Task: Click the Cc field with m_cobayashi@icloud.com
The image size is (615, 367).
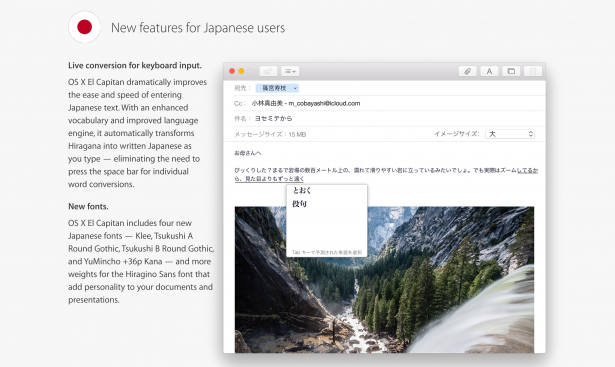Action: (384, 104)
